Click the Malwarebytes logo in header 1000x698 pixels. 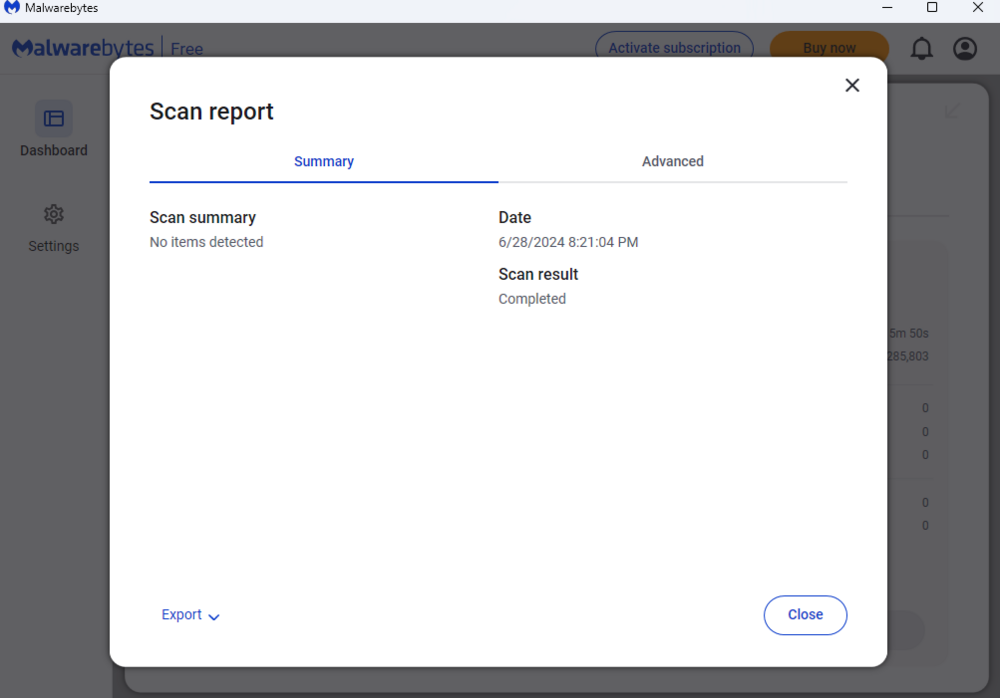pos(83,48)
